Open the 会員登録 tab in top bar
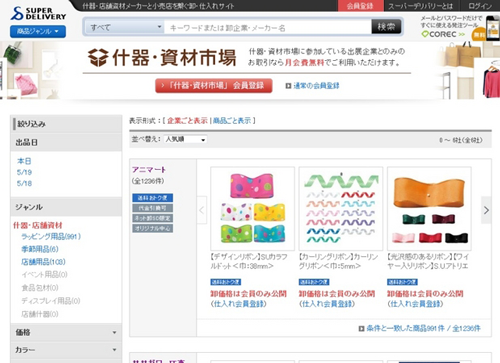Viewport: 500px width, 363px height. click(360, 6)
